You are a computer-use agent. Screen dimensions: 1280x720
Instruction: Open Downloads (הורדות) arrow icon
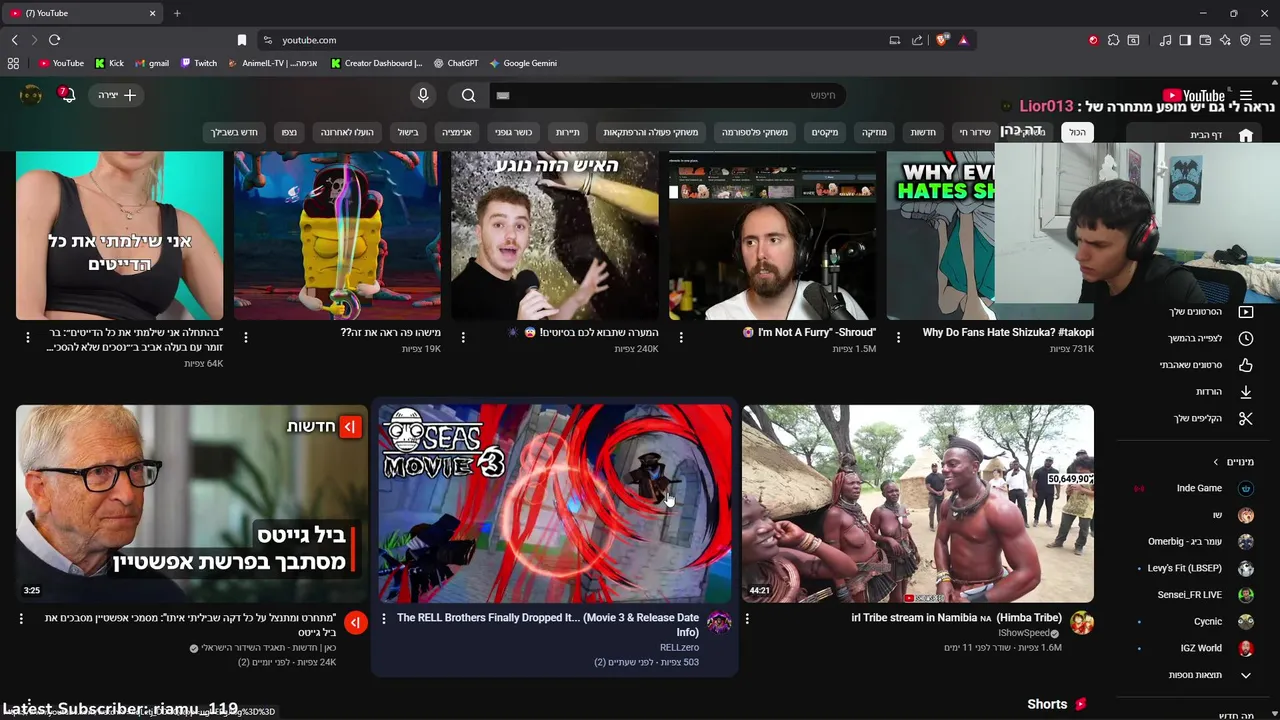pyautogui.click(x=1246, y=392)
